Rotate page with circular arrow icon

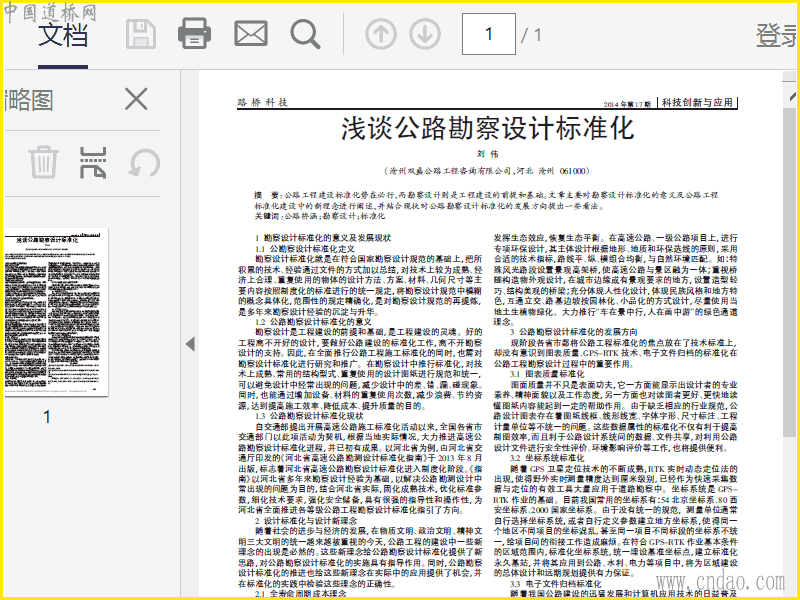(144, 163)
